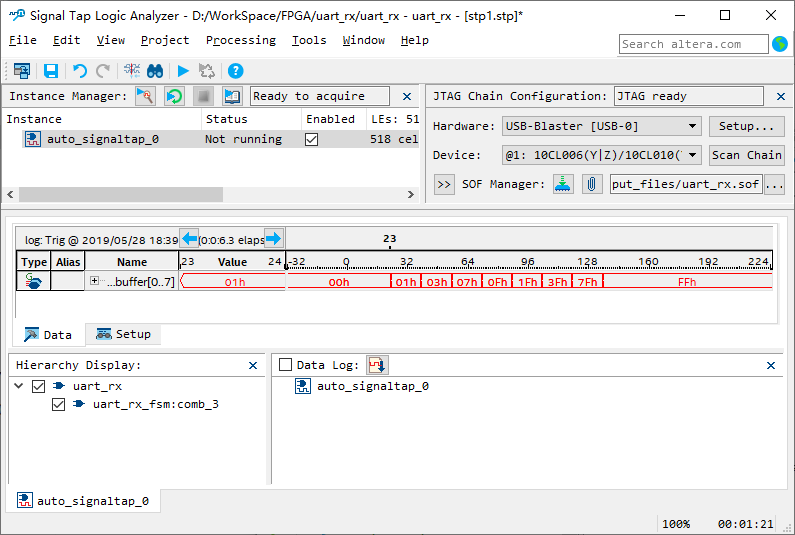Viewport: 795px width, 535px height.
Task: Start autorun analysis in Instance Manager
Action: [x=174, y=96]
